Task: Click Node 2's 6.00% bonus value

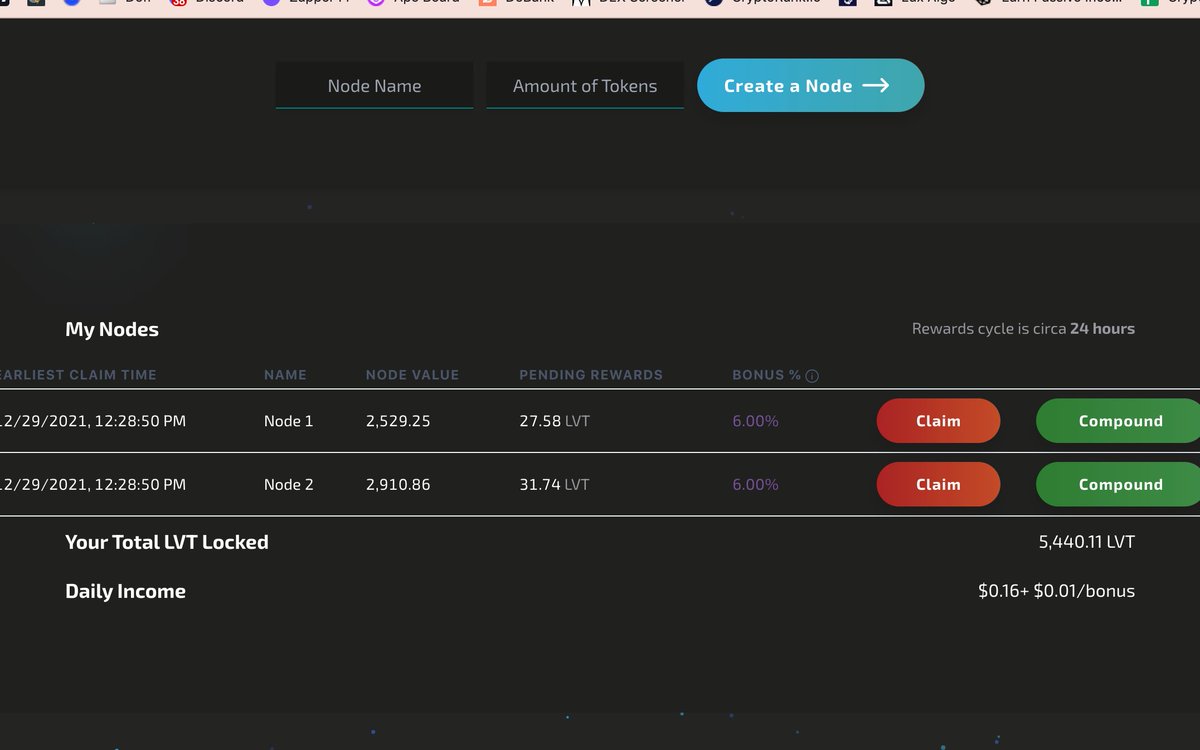Action: click(755, 484)
